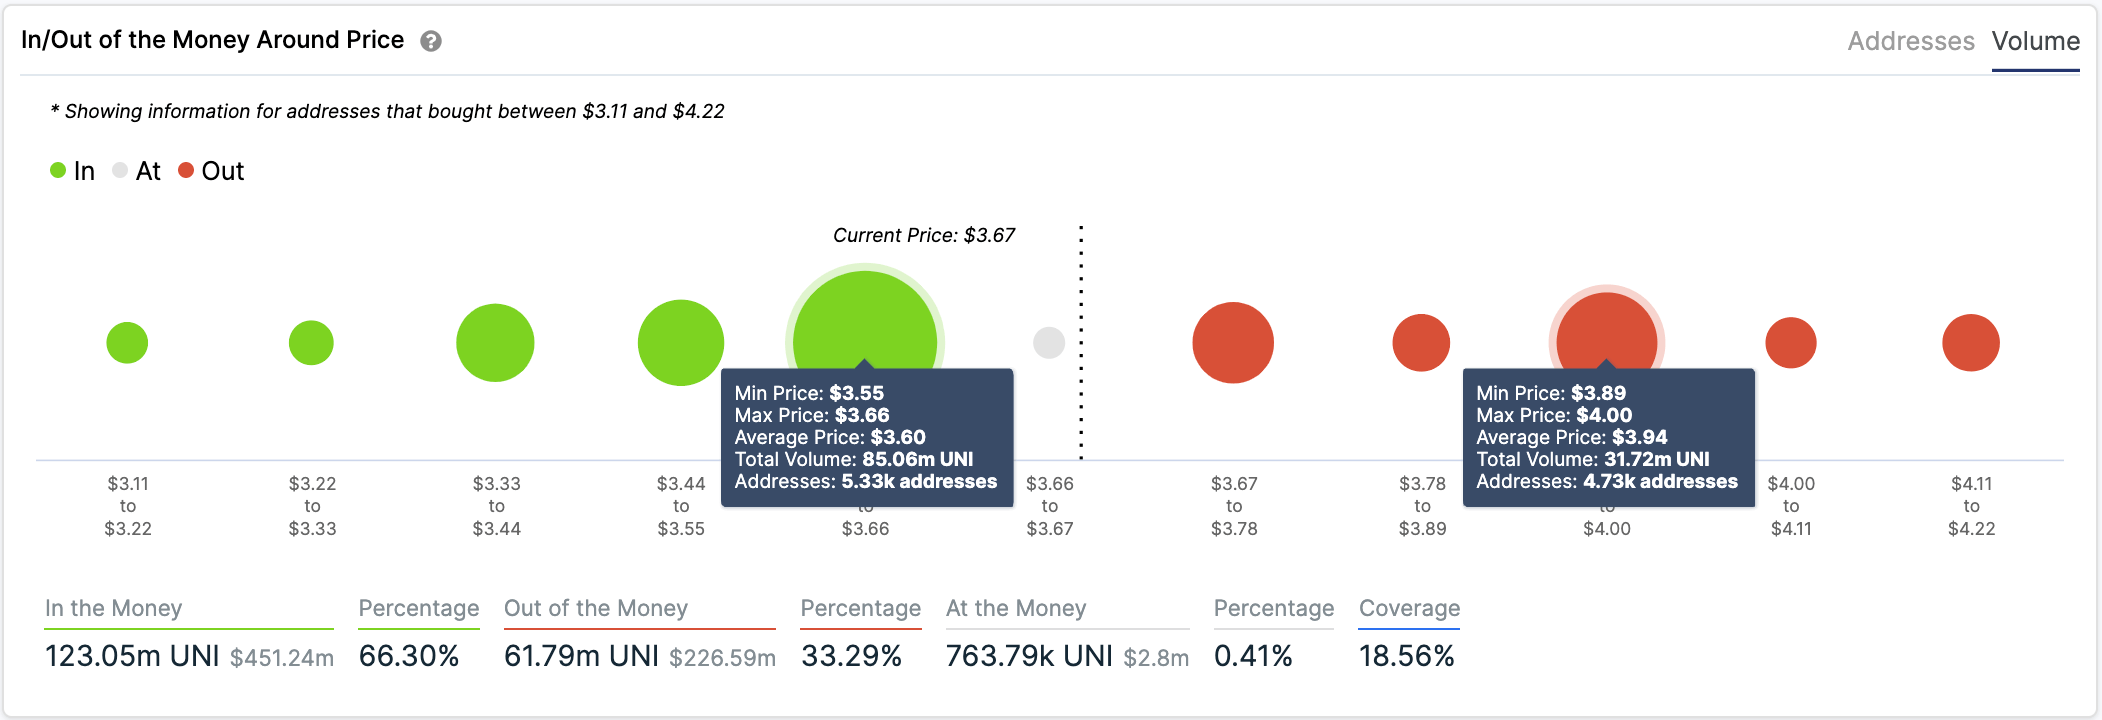Select the green bubble for $3.44 to $3.55
Screen dimensions: 2102x720
[x=680, y=343]
